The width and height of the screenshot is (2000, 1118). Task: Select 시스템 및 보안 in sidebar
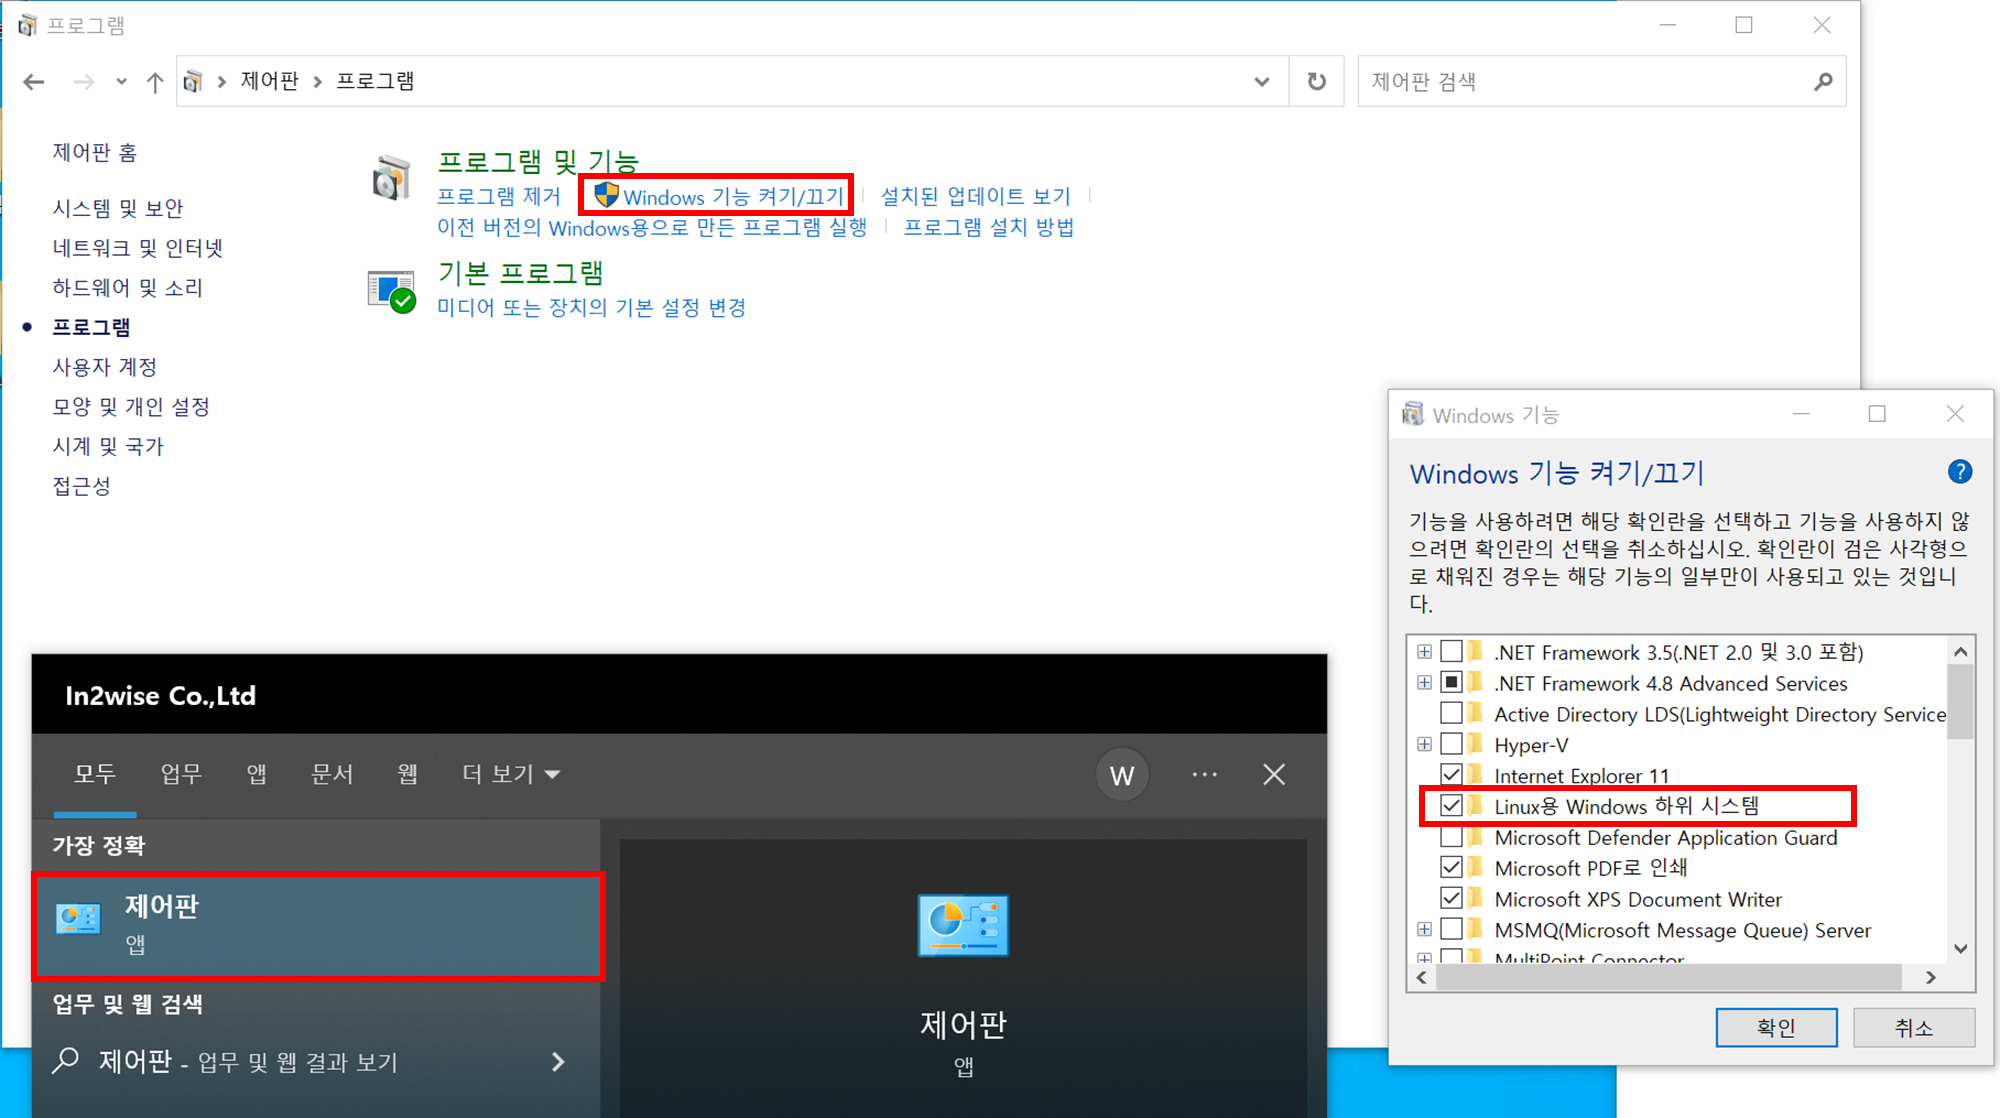pos(118,208)
